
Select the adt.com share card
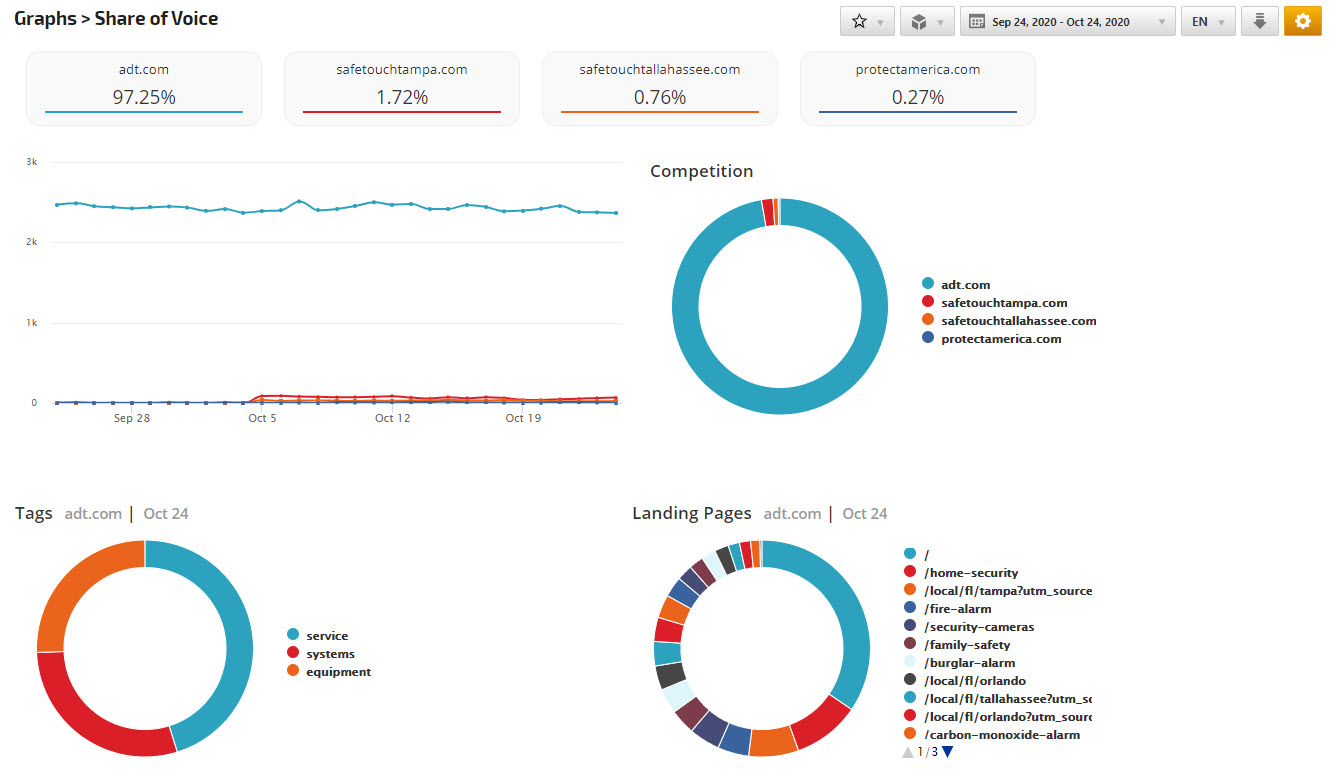(x=144, y=88)
